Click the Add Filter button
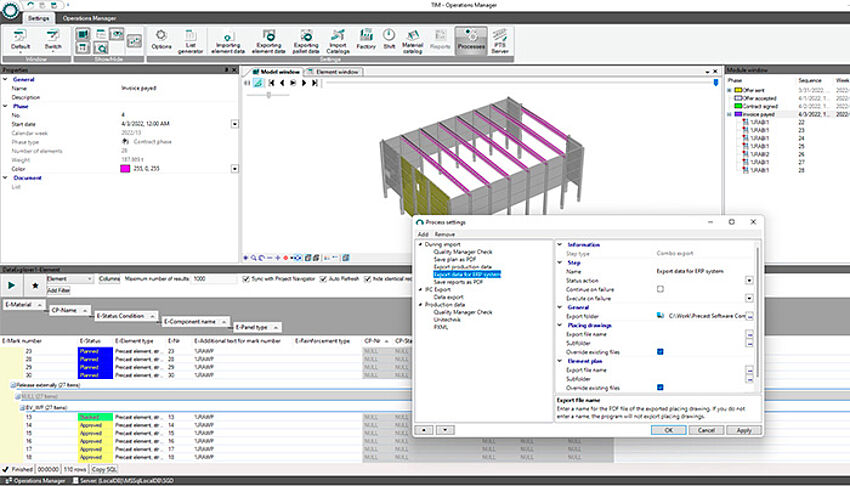 tap(59, 289)
